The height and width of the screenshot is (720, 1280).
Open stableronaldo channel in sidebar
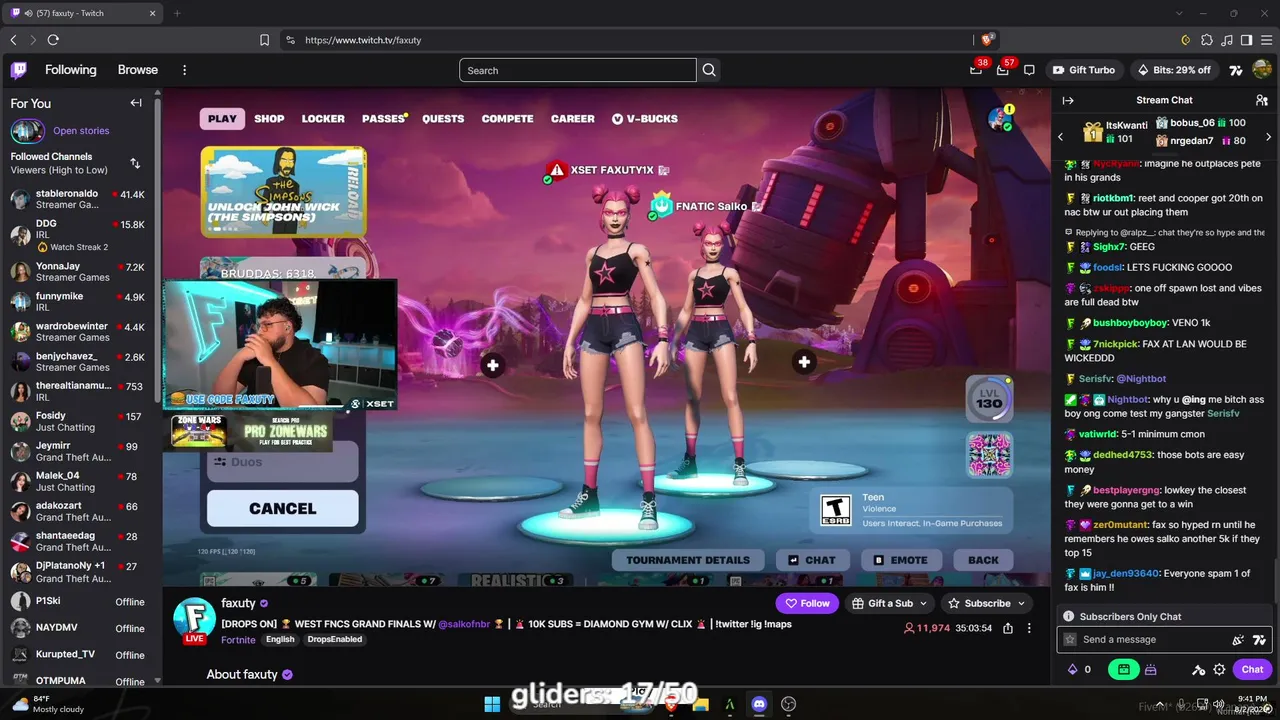tap(77, 199)
